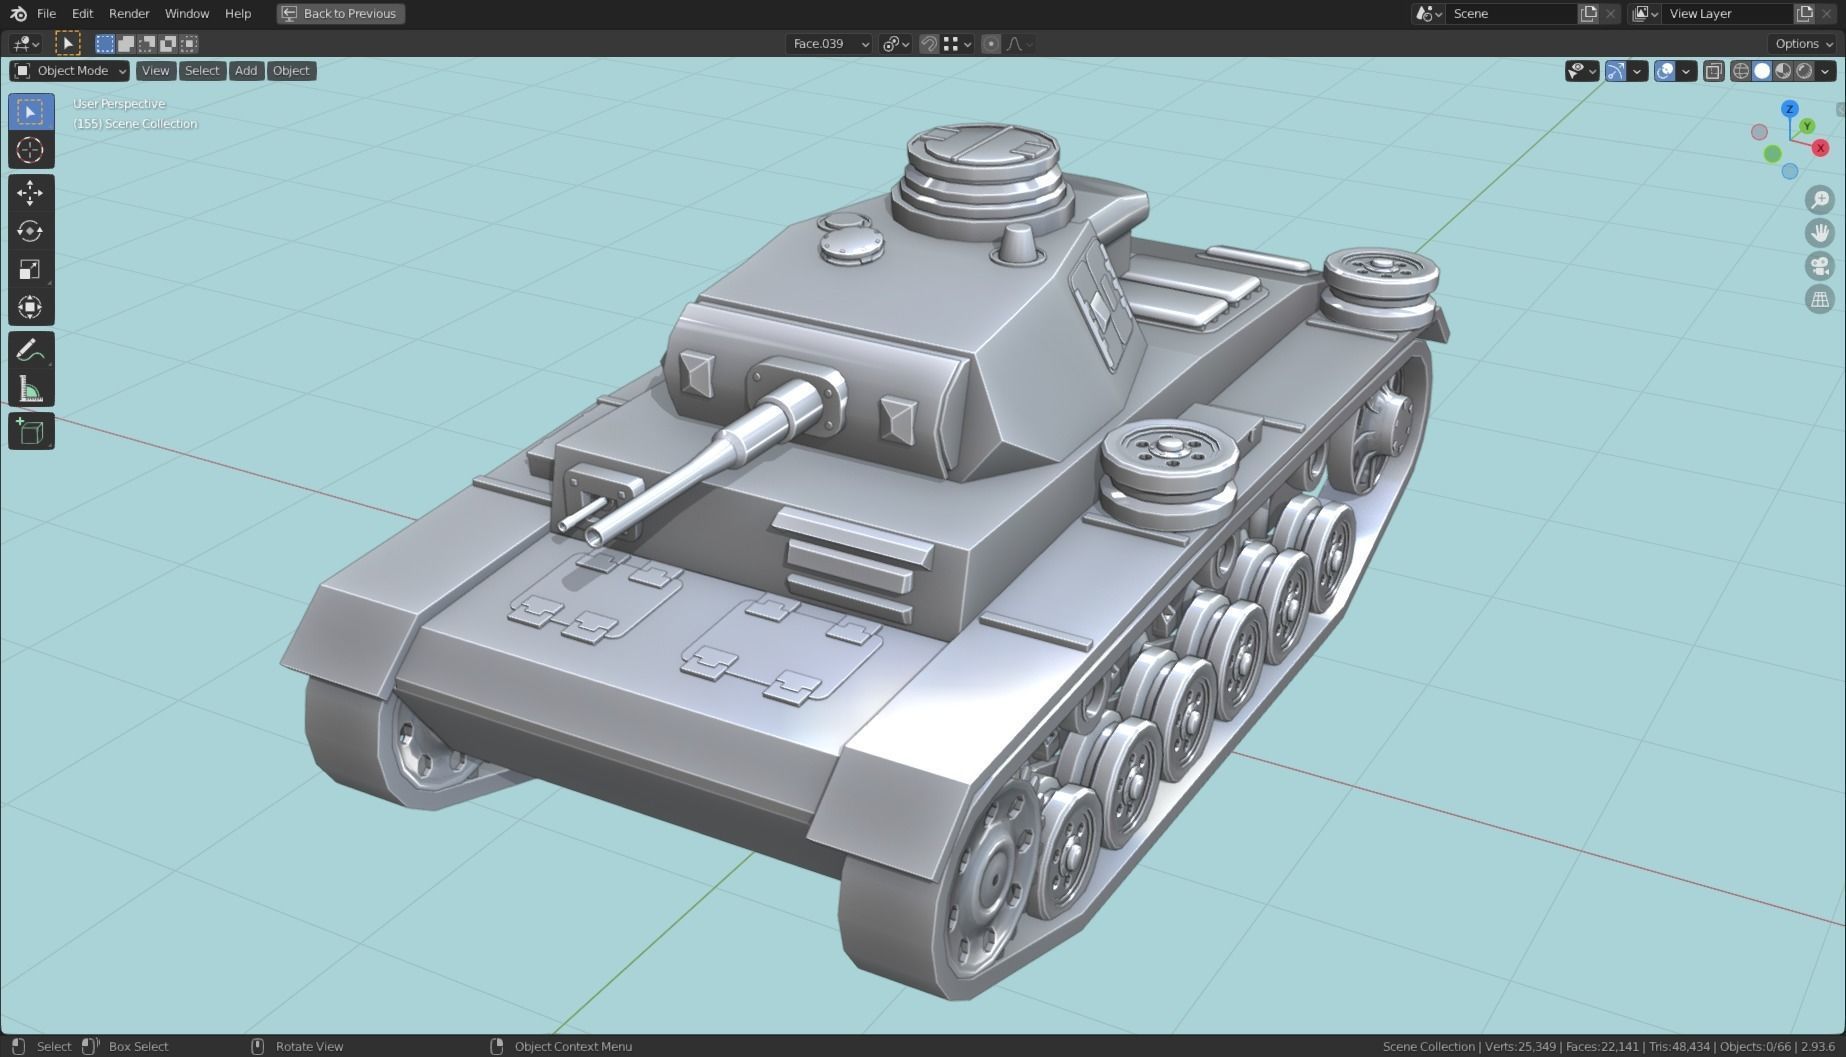Switch to Material Preview shading

[1783, 70]
